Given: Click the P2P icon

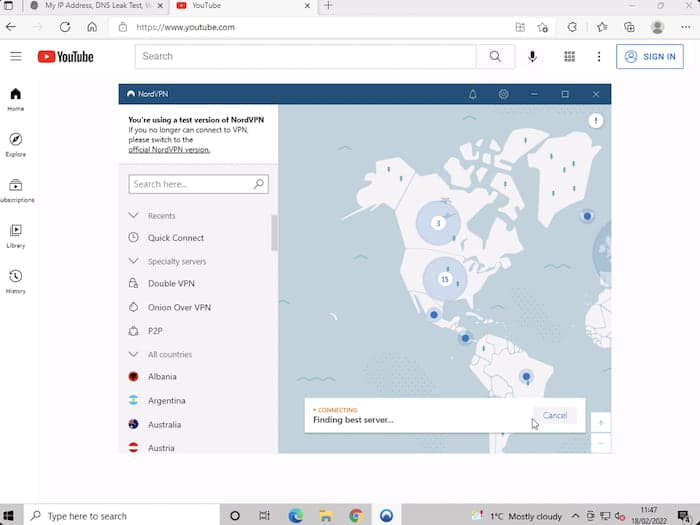Looking at the screenshot, I should [x=133, y=331].
